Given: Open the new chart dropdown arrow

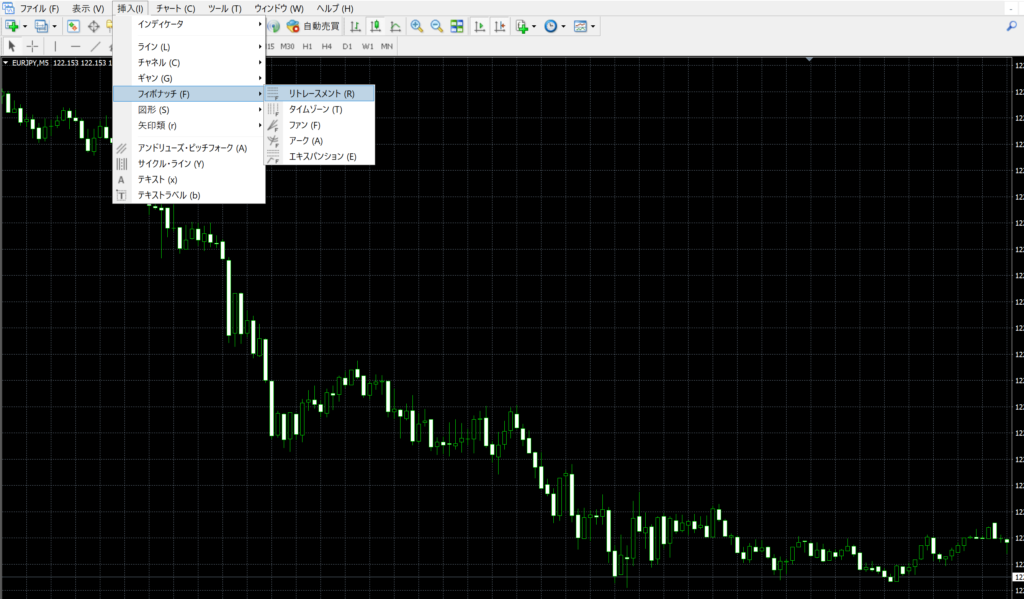Looking at the screenshot, I should pyautogui.click(x=25, y=27).
